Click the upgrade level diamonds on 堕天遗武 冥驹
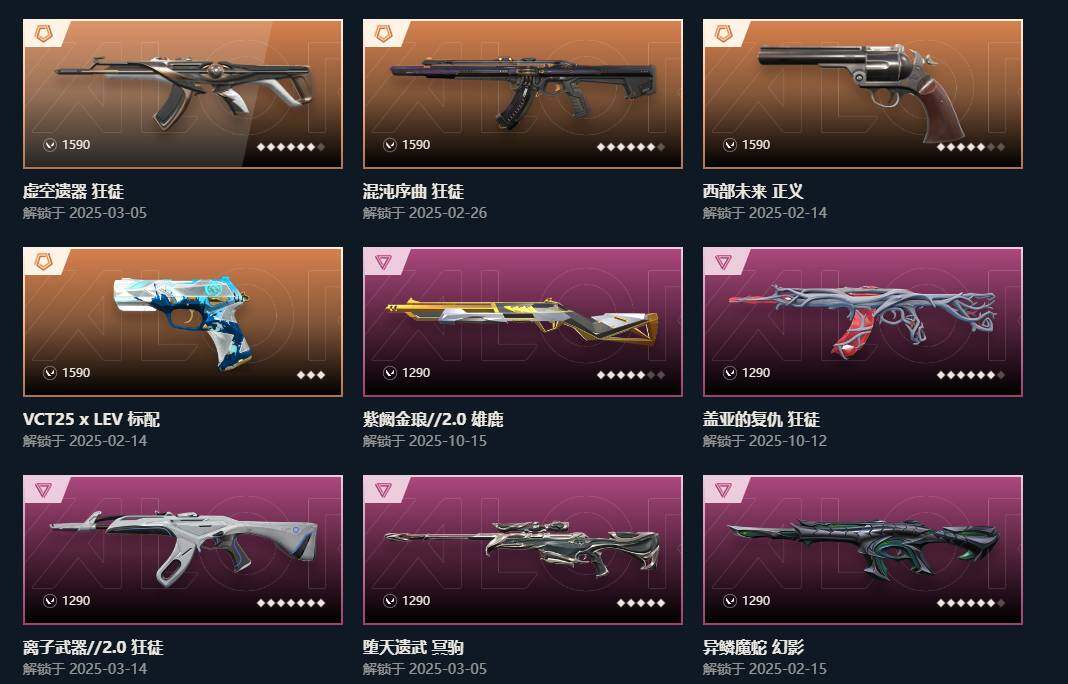Viewport: 1068px width, 684px height. [641, 602]
